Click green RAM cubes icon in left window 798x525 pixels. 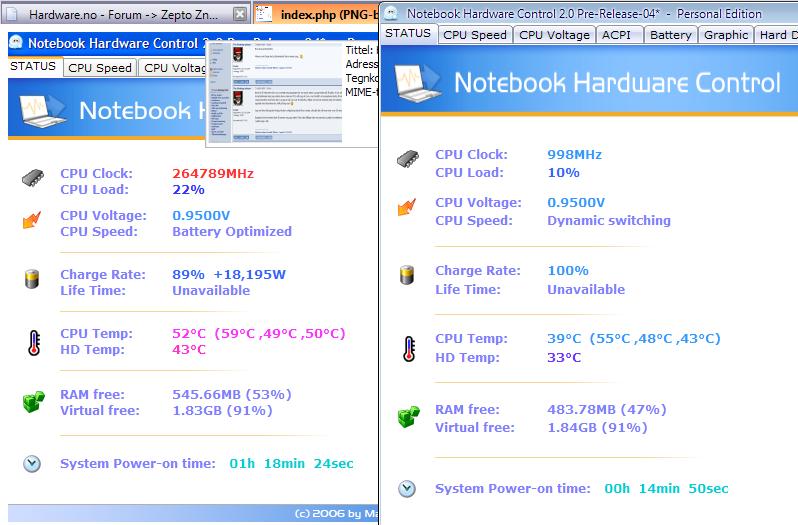[34, 401]
